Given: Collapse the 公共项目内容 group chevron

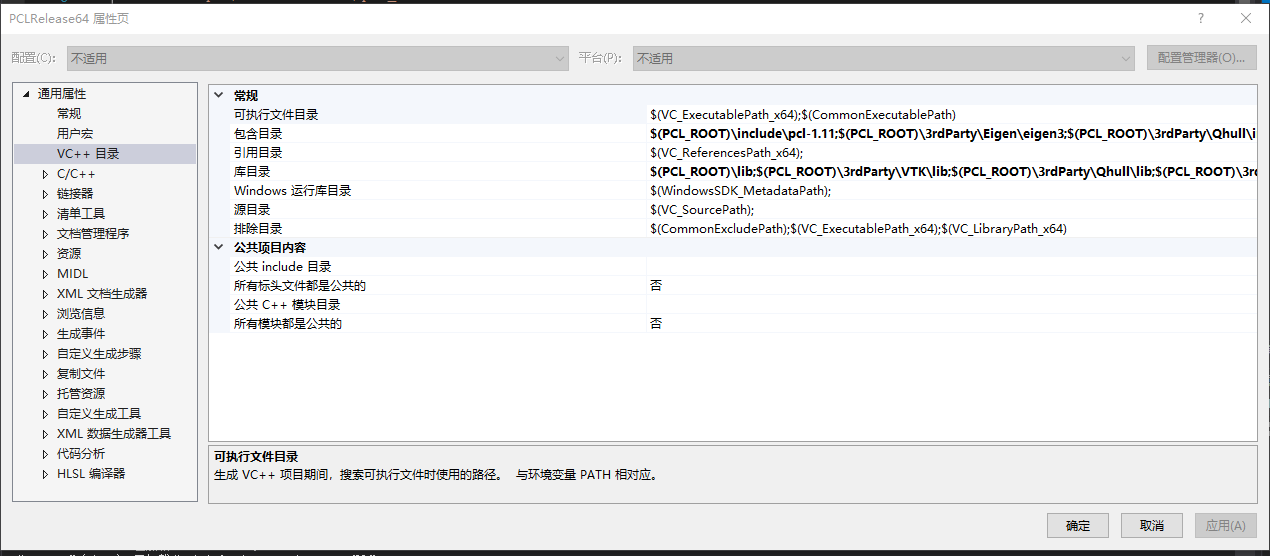Looking at the screenshot, I should coord(219,248).
